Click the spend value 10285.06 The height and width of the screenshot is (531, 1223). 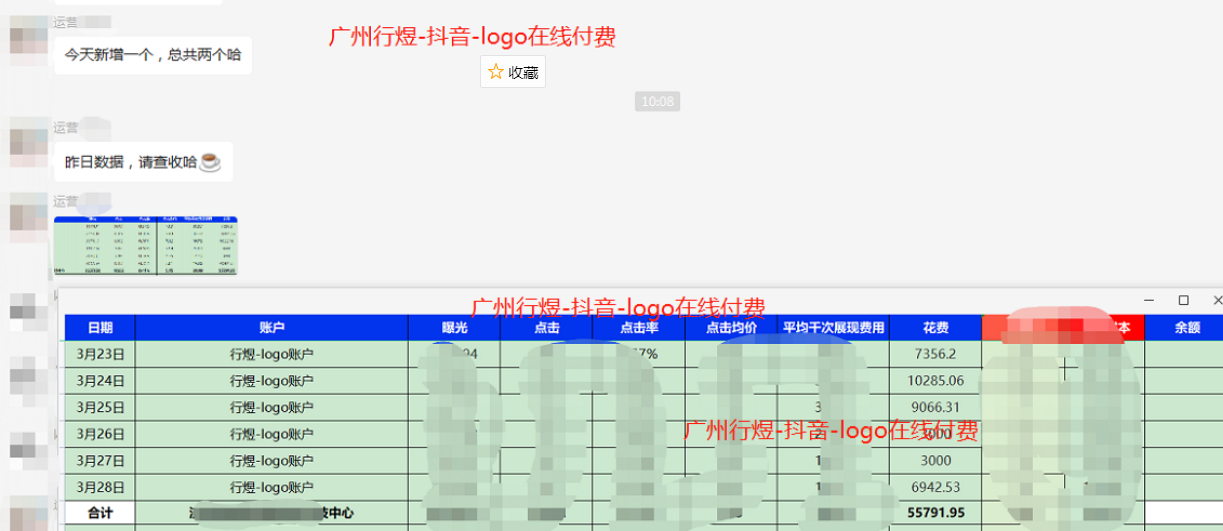coord(936,380)
